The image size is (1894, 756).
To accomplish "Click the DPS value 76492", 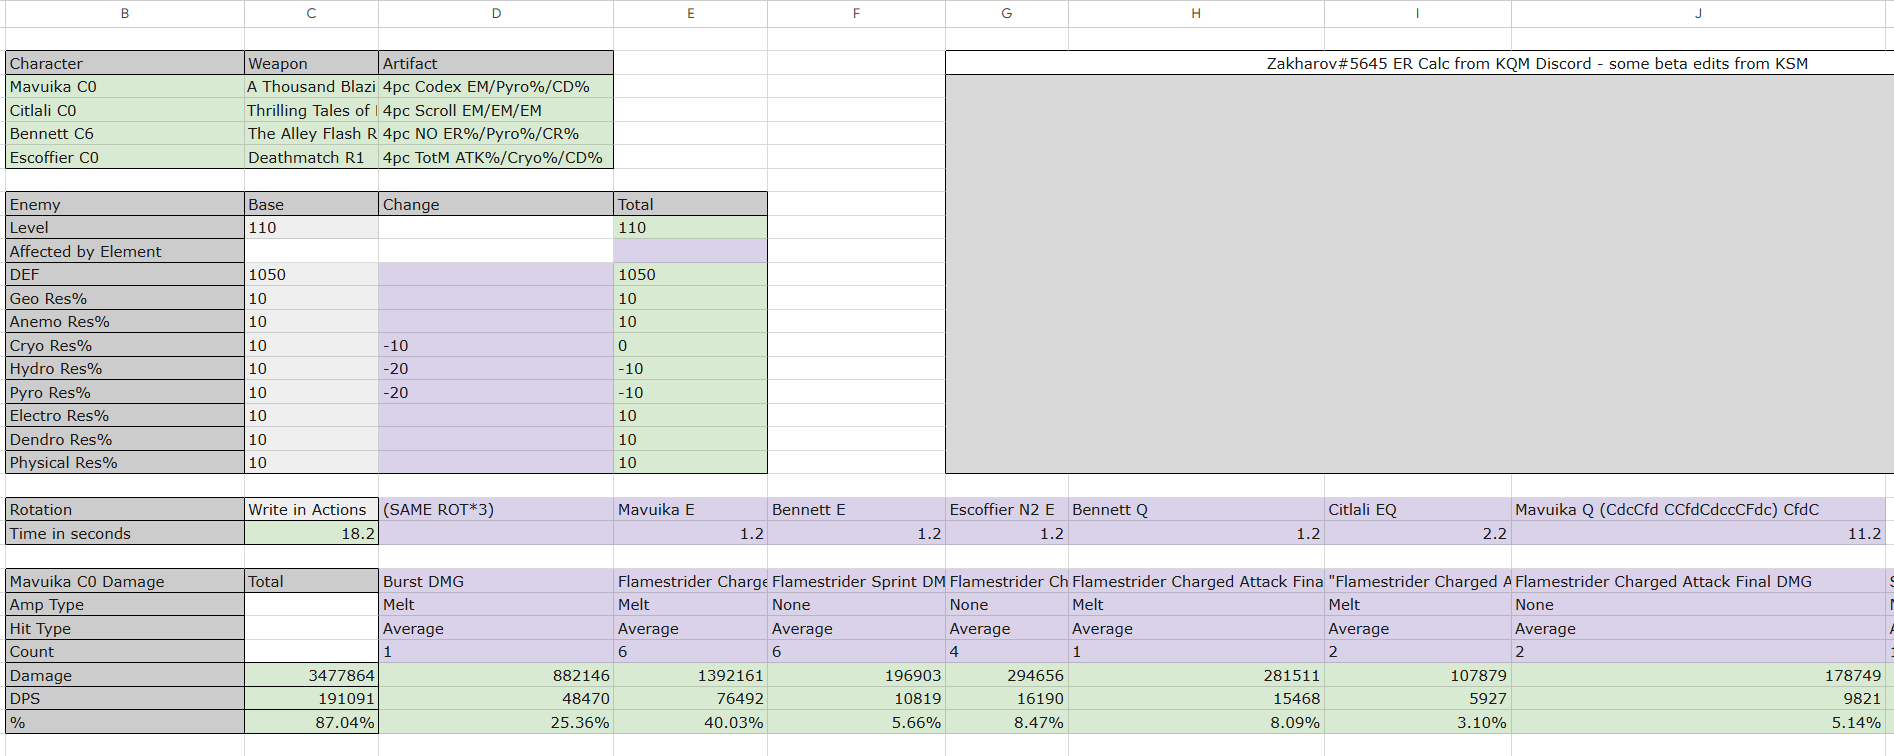I will coord(690,699).
